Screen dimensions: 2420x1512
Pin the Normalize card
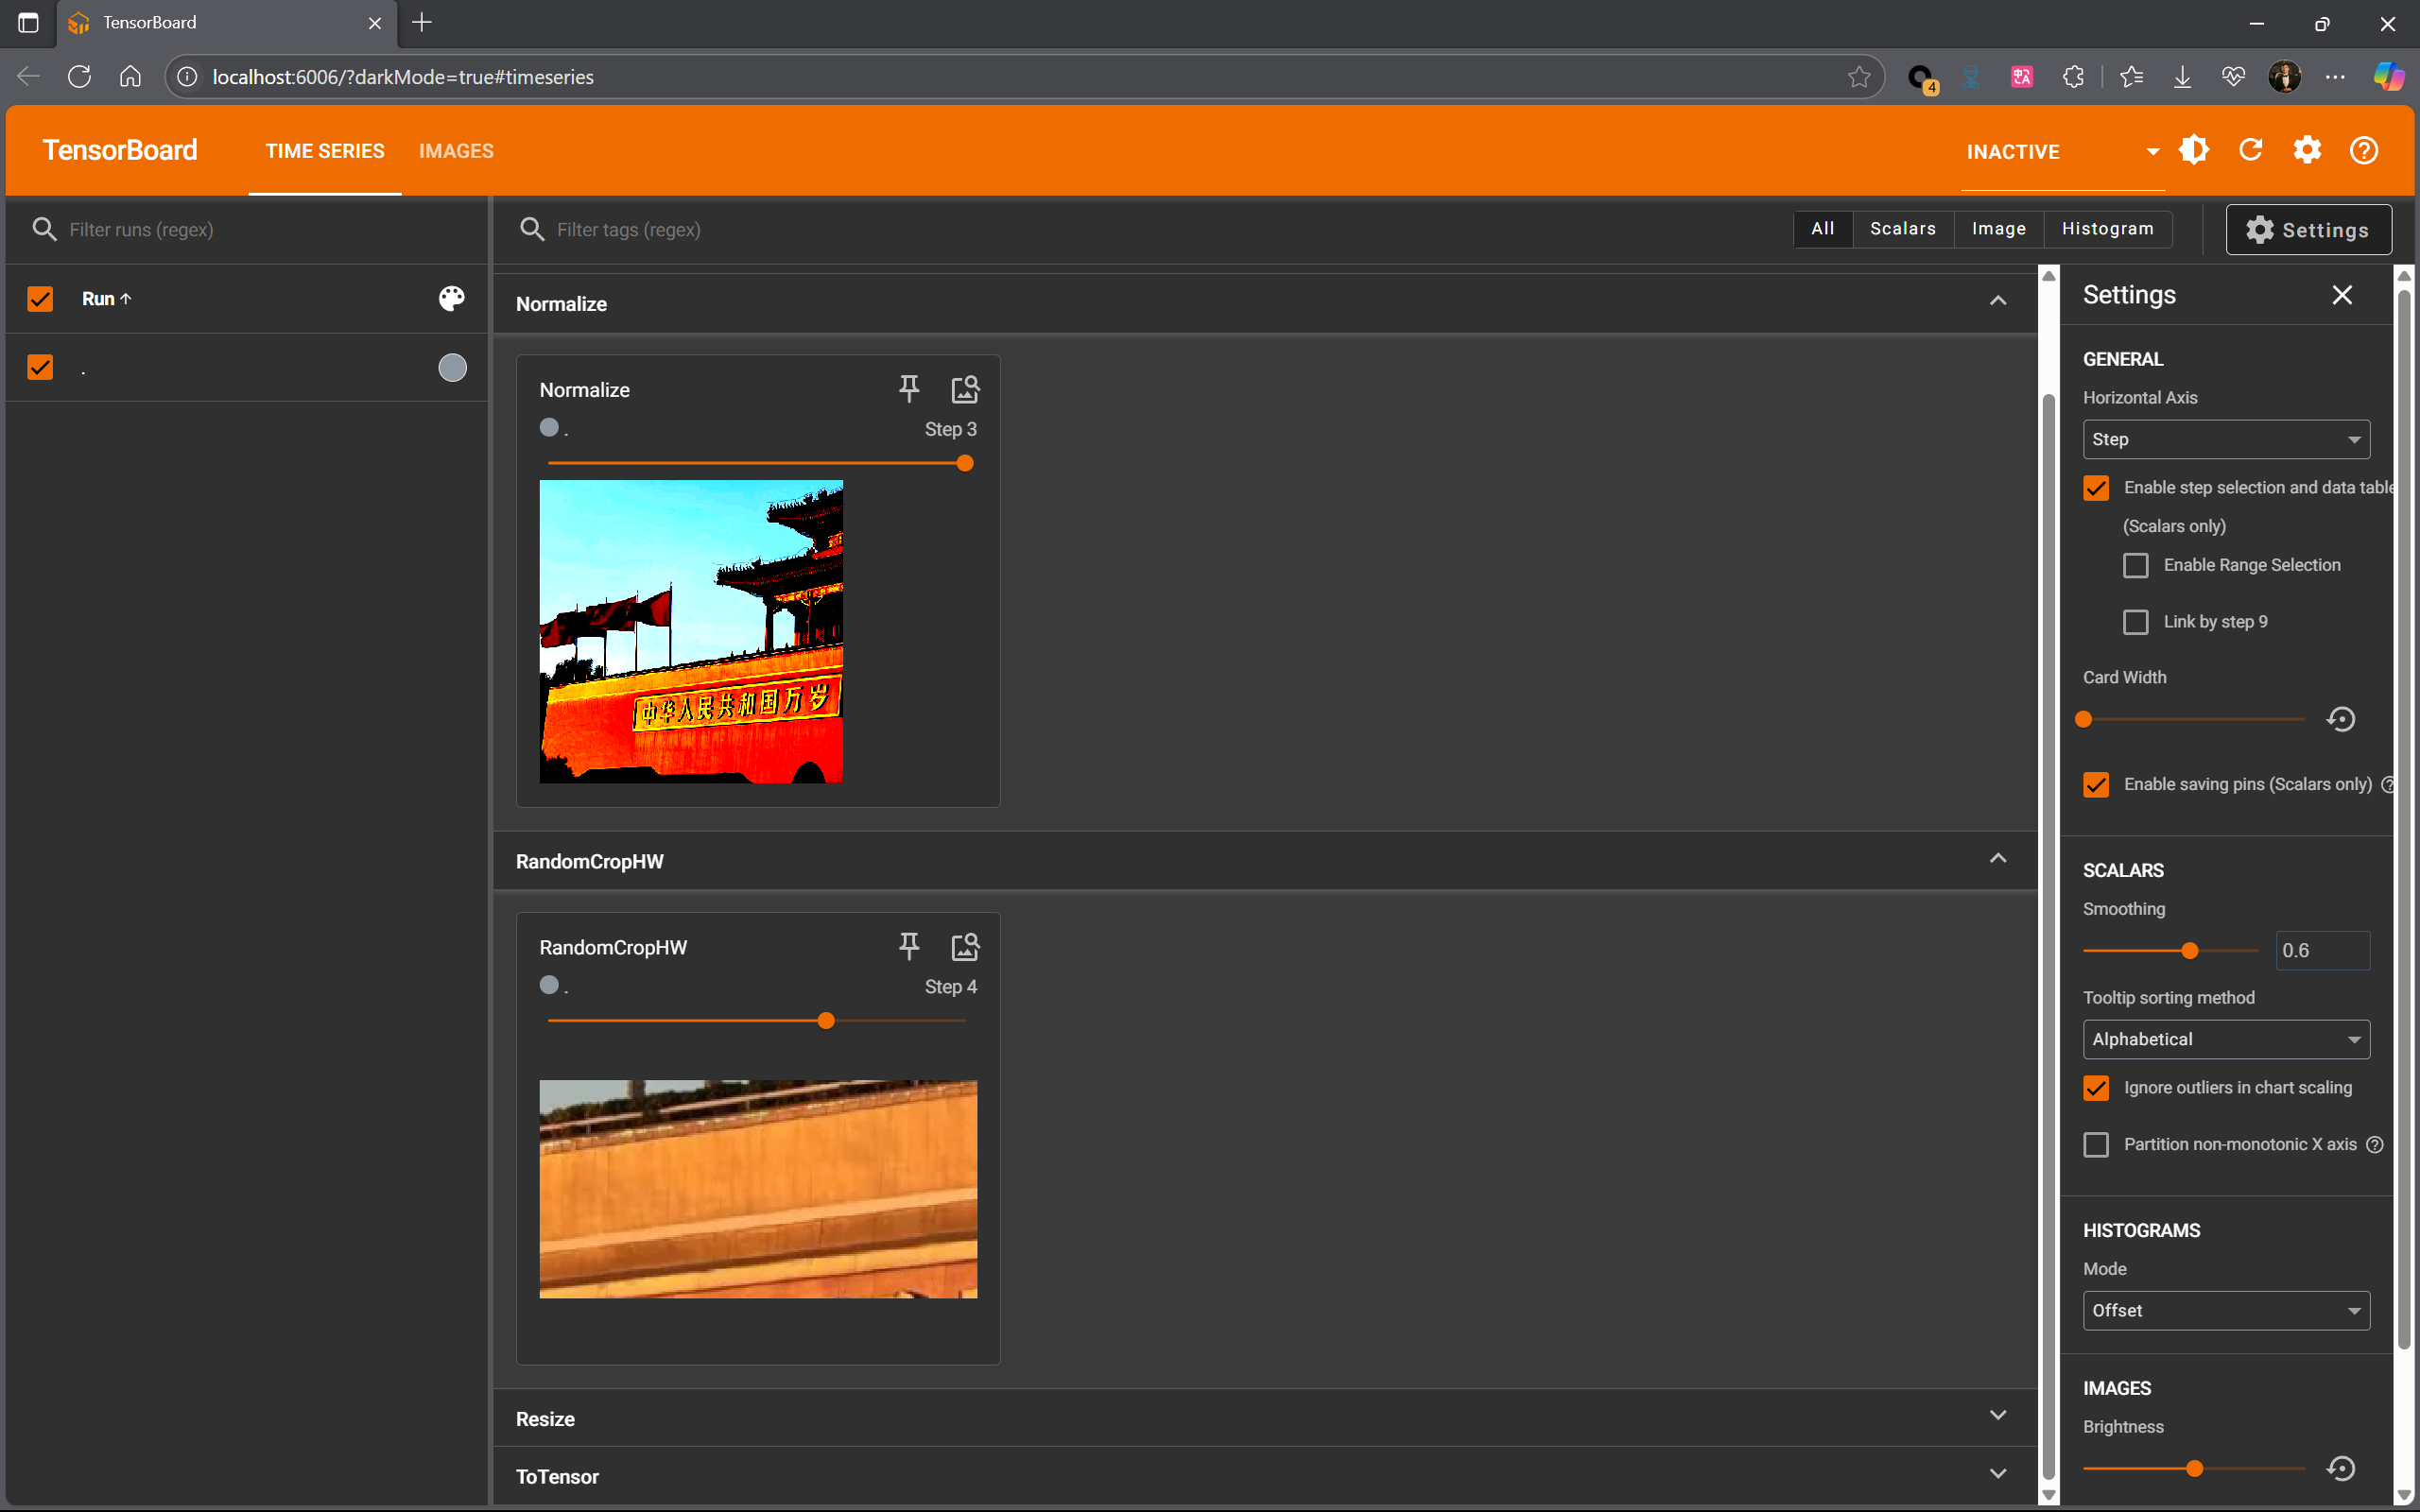pyautogui.click(x=908, y=389)
